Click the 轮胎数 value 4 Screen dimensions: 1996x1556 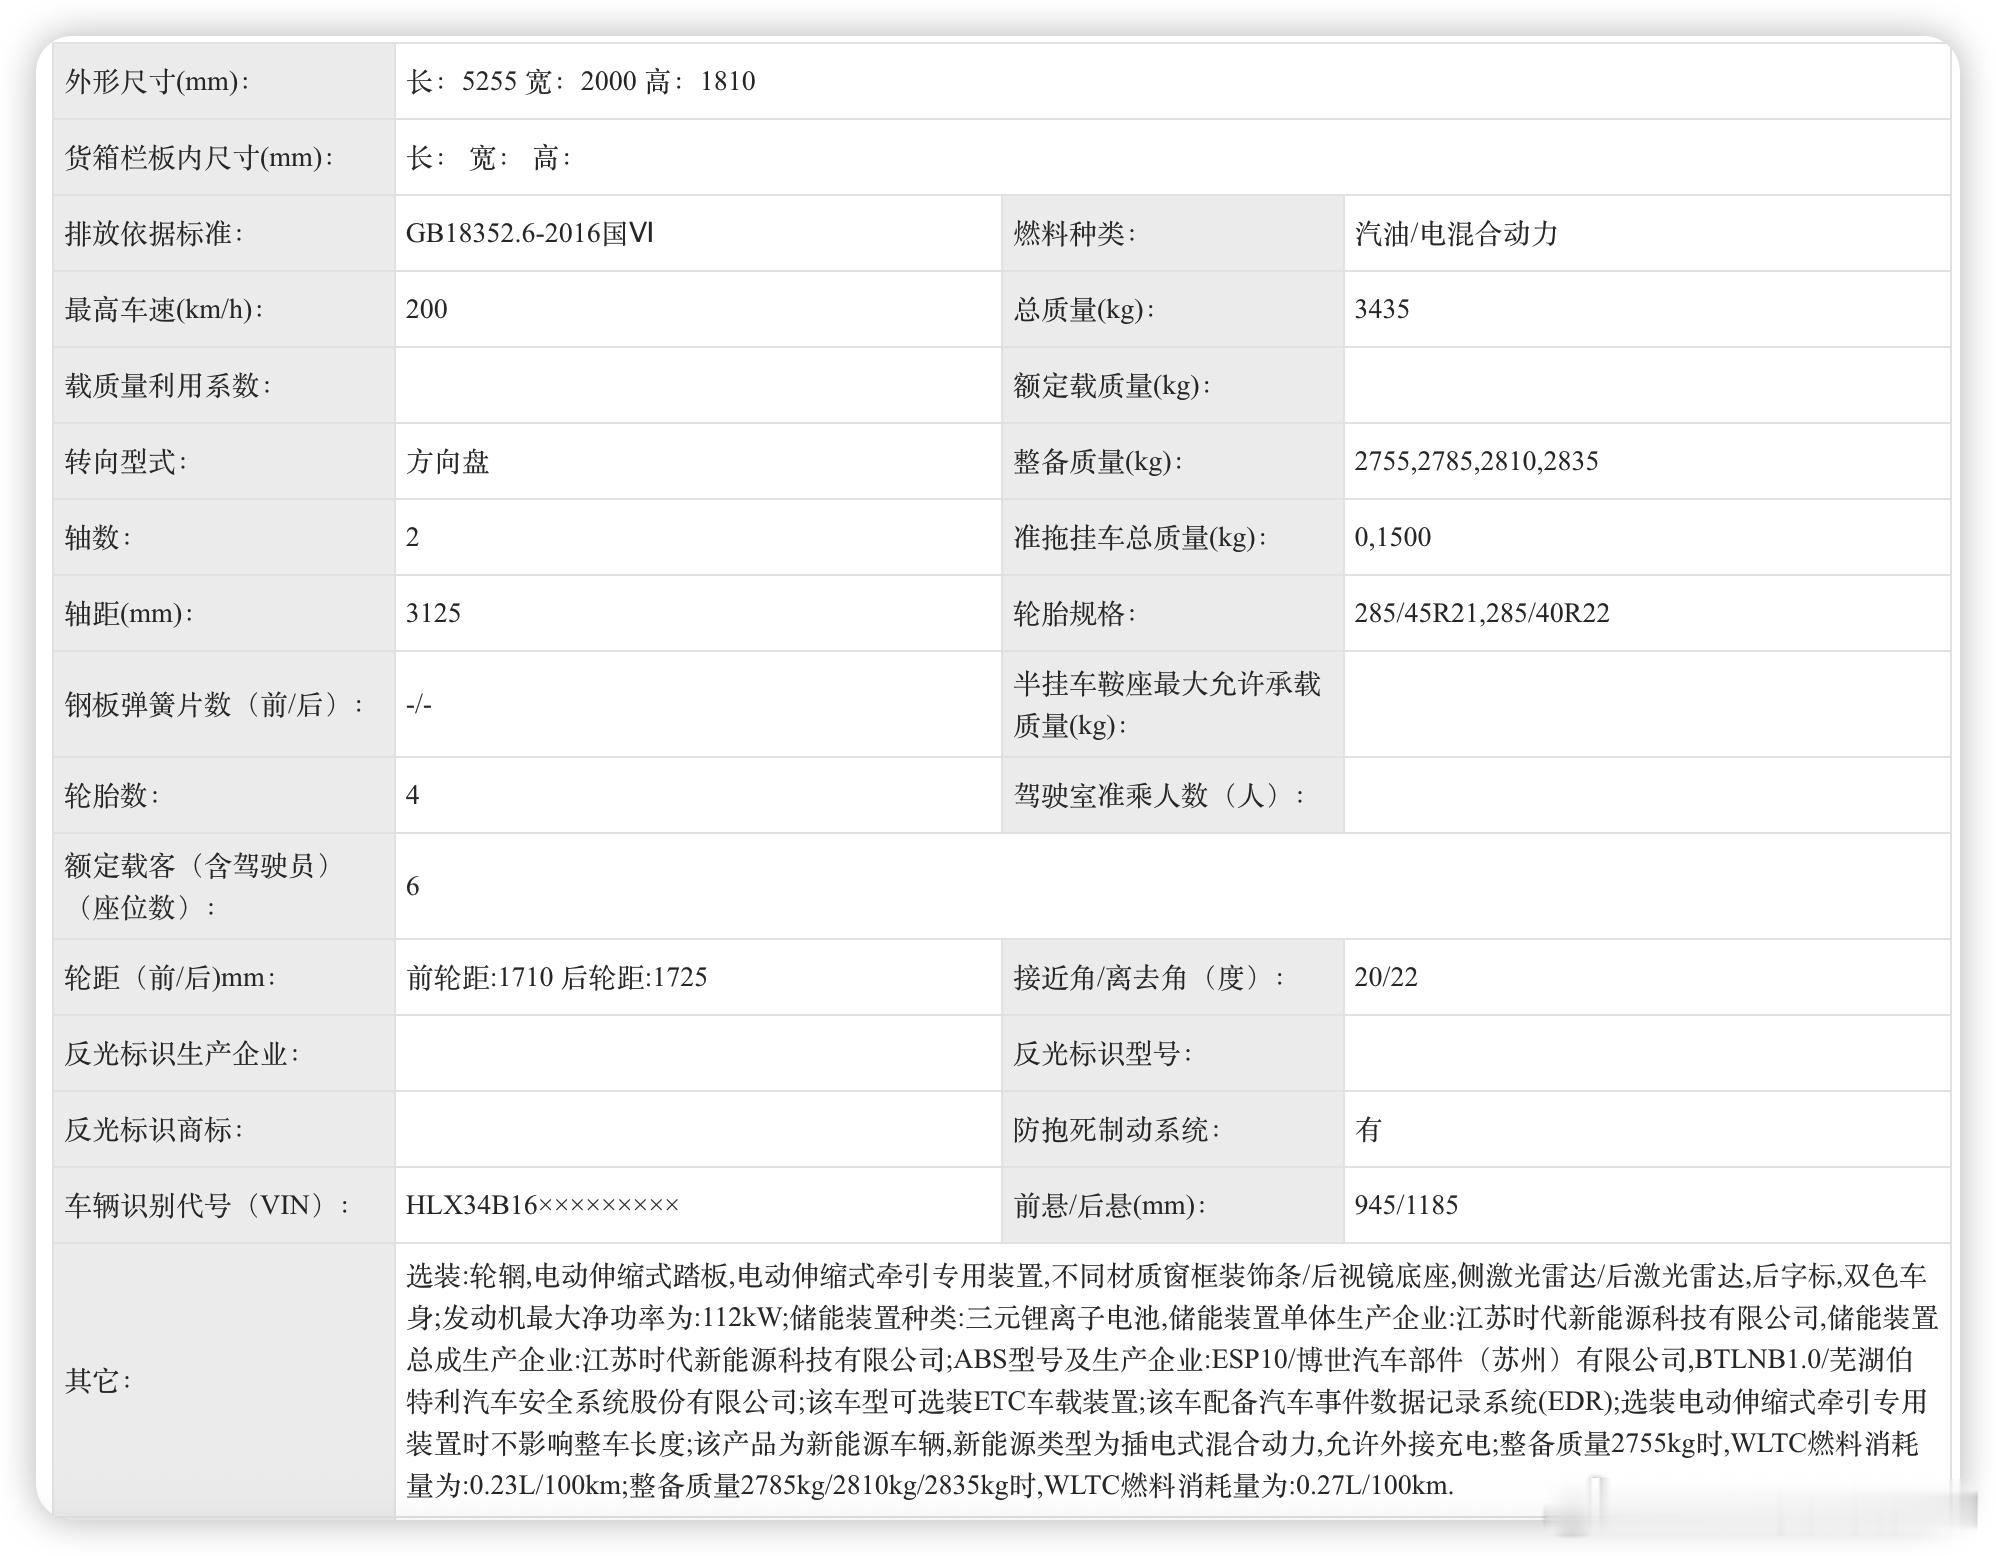413,796
